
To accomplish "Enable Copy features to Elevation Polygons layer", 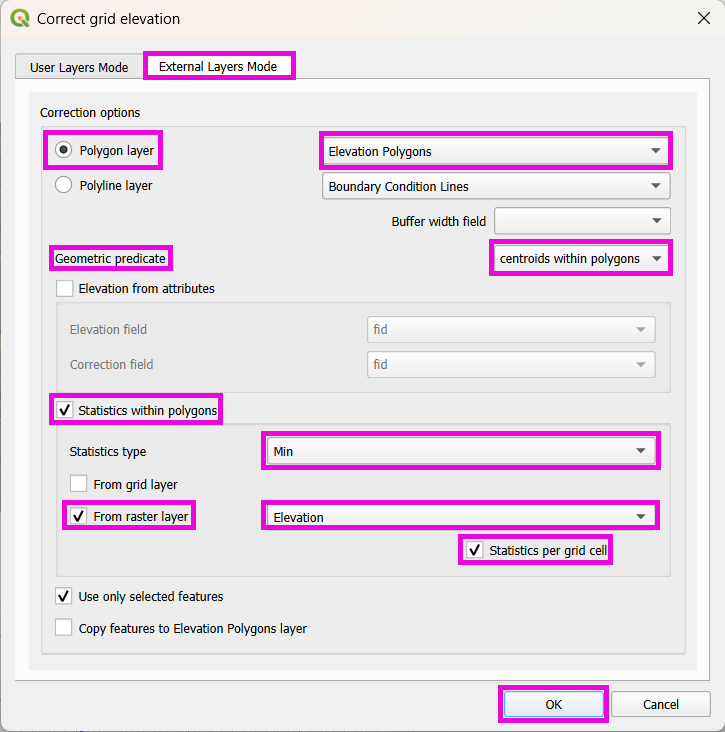I will 65,629.
